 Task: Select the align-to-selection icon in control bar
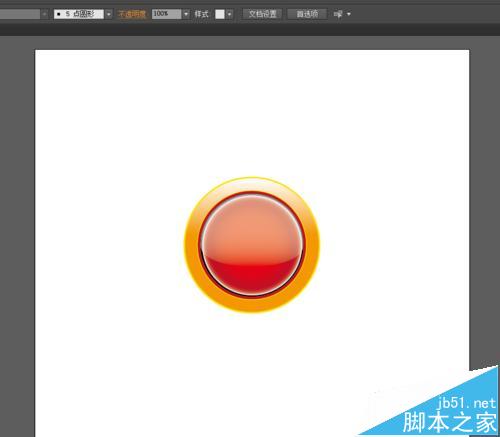pos(338,14)
